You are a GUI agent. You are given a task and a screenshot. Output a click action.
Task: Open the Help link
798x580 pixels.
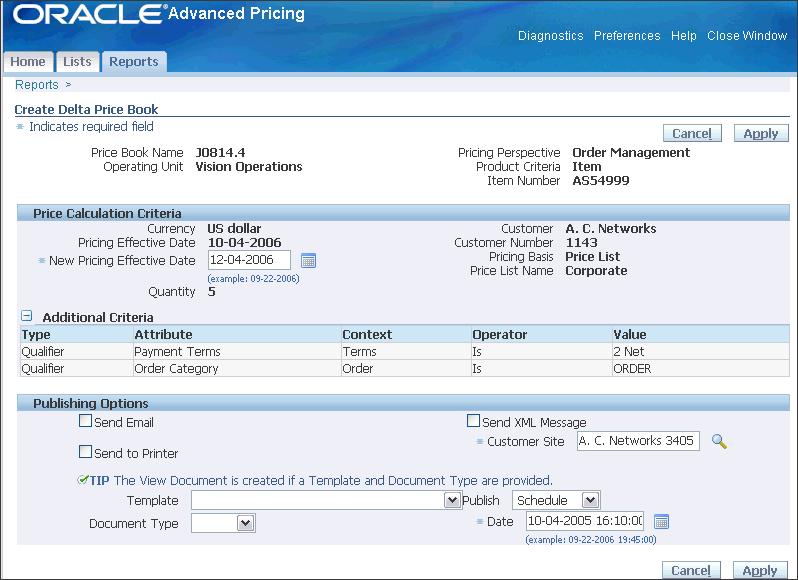pos(683,36)
